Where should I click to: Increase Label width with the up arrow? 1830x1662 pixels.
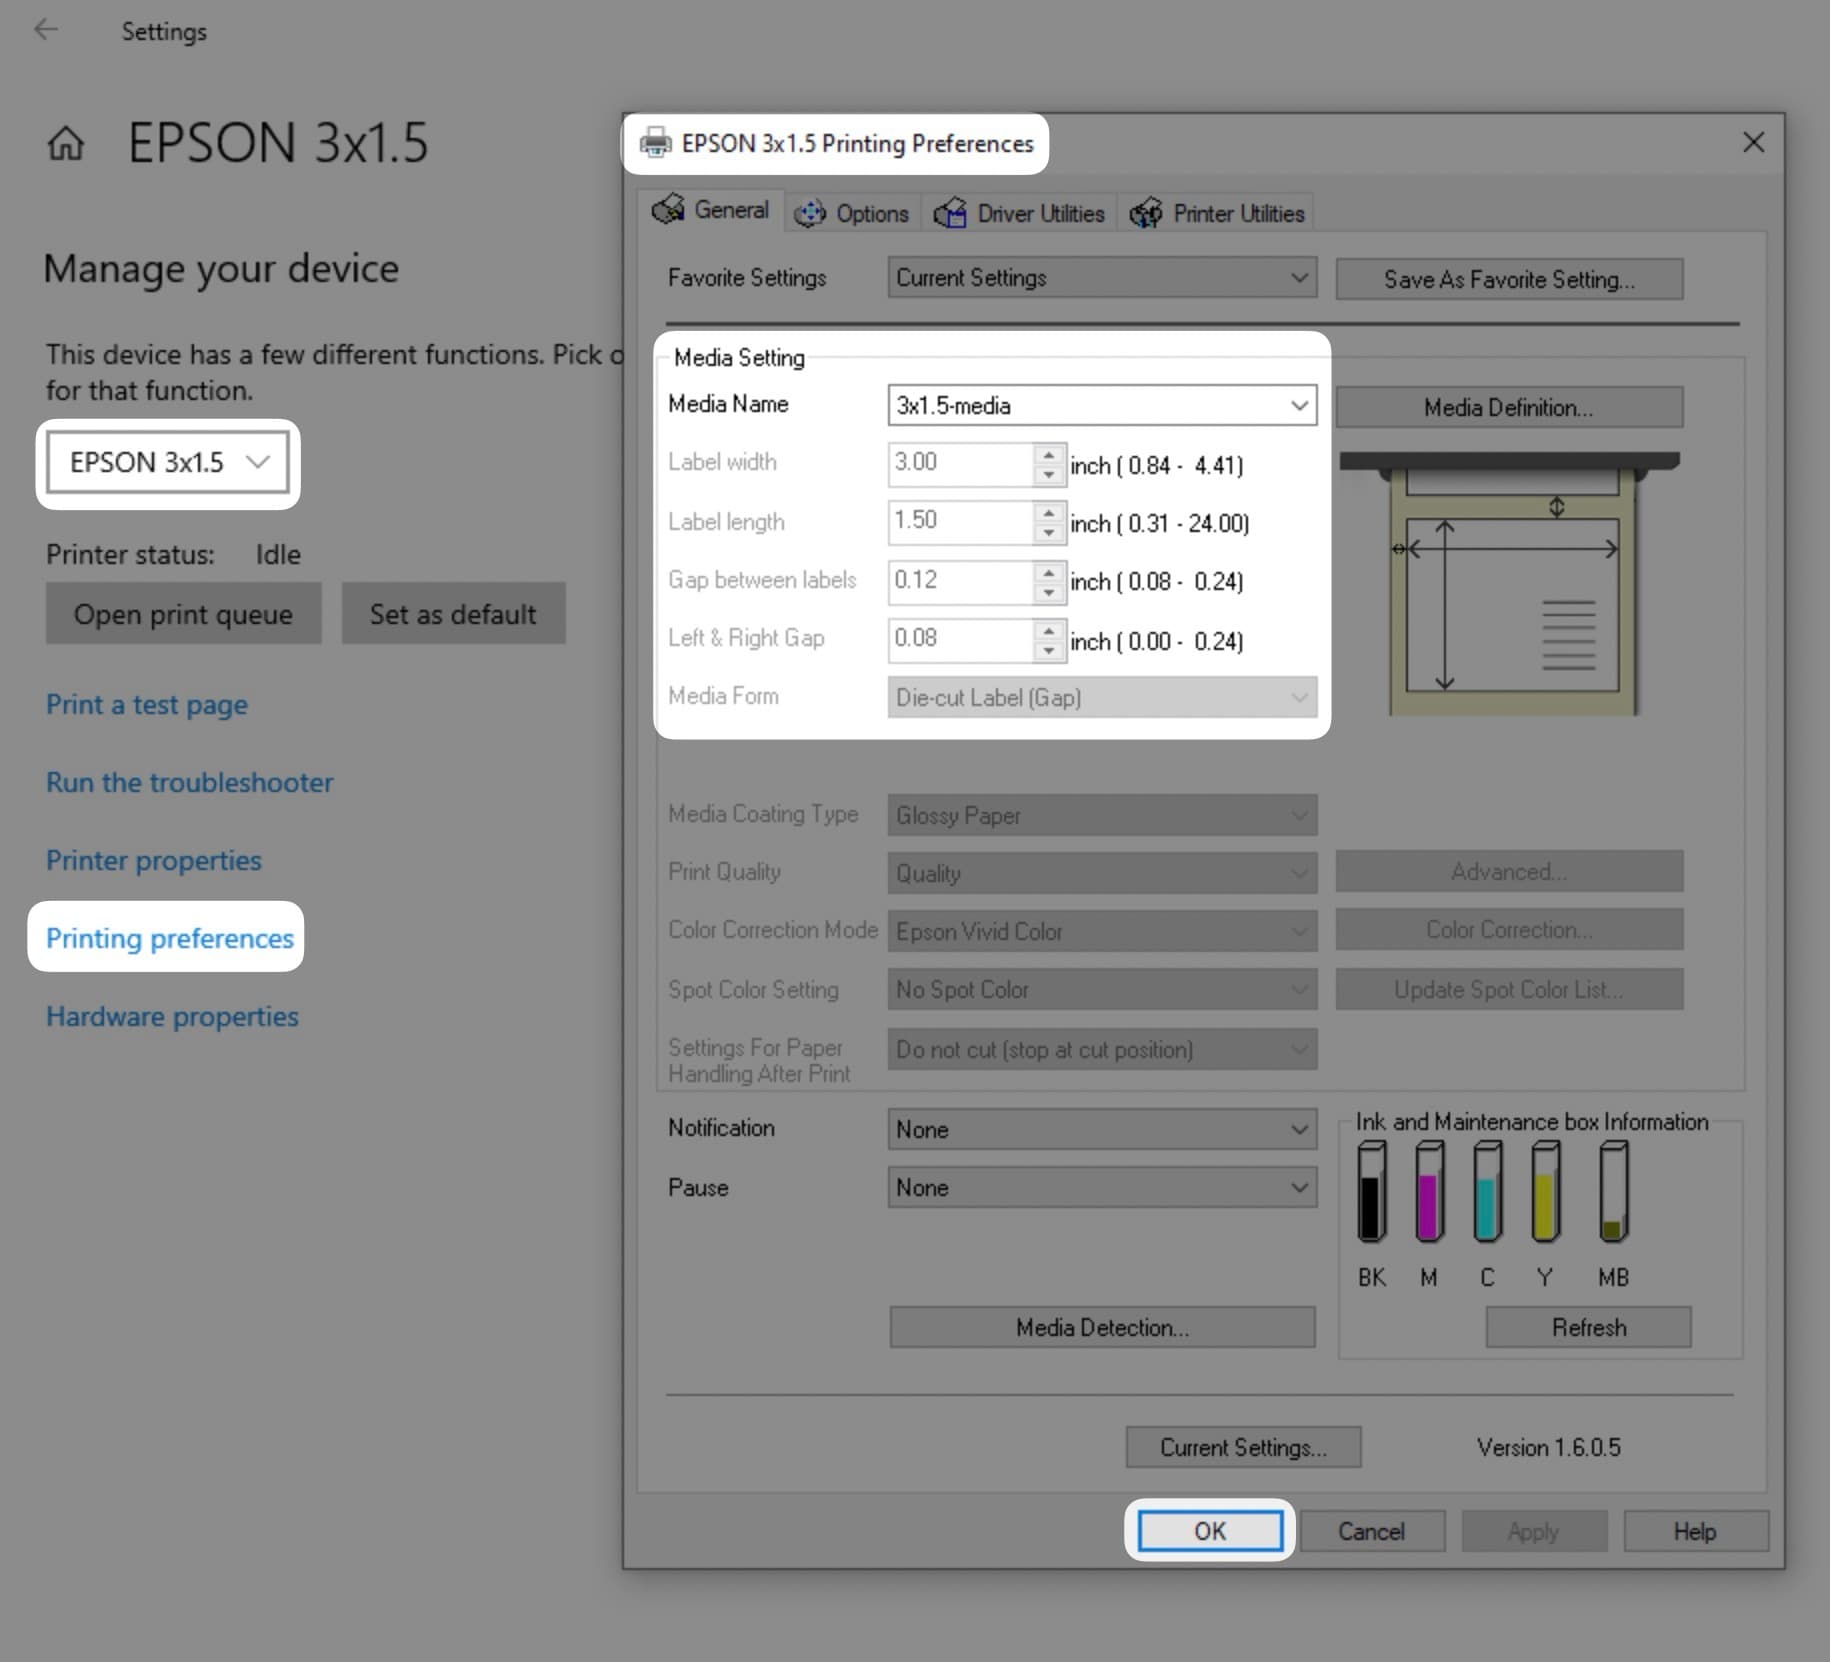[1048, 455]
